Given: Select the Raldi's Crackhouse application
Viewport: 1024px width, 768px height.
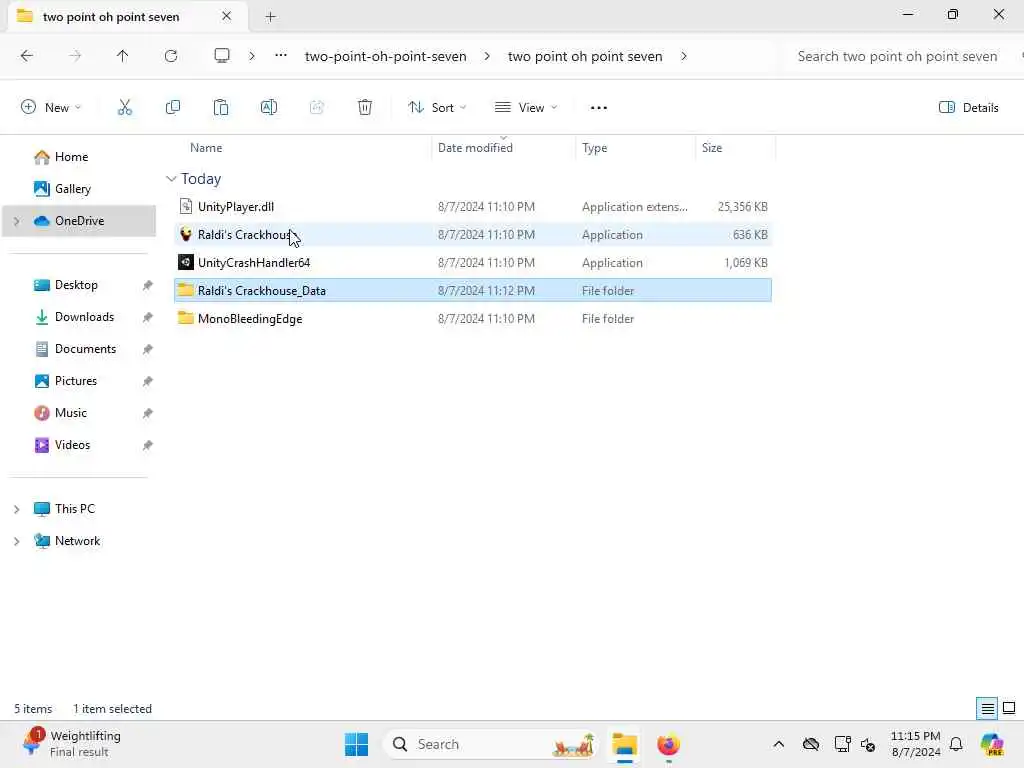Looking at the screenshot, I should [x=473, y=235].
